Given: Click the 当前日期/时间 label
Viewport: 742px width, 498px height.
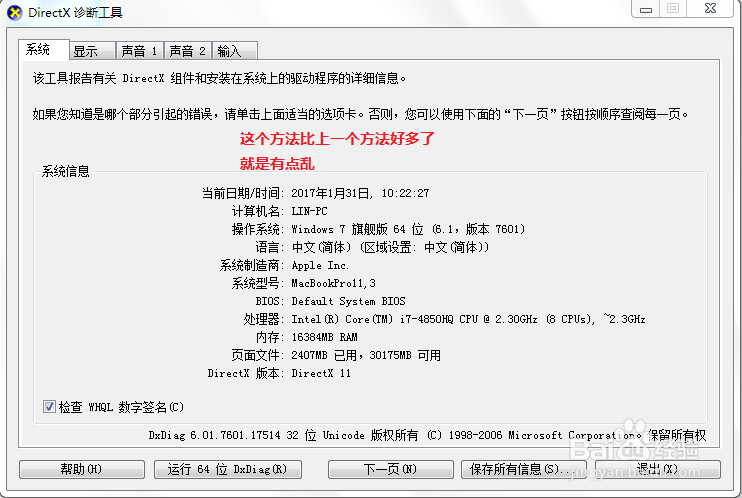Looking at the screenshot, I should click(x=243, y=193).
